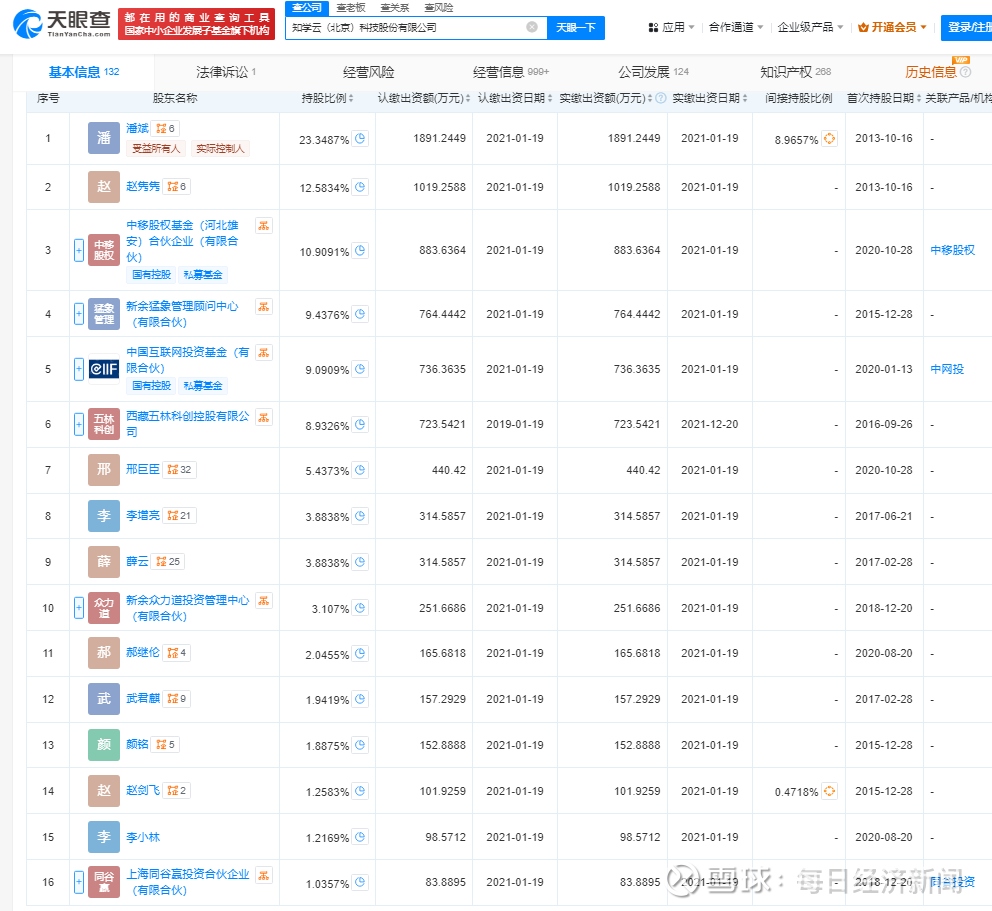Select the 查风险 search mode
992x911 pixels.
(x=438, y=8)
